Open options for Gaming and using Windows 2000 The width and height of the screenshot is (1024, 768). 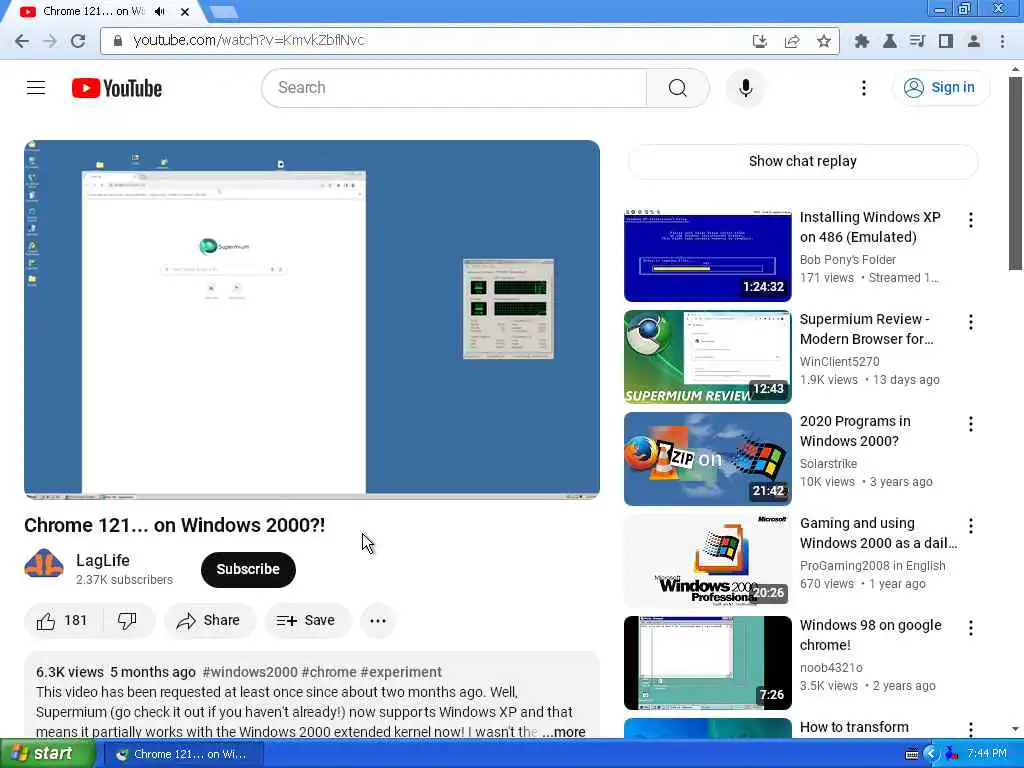pyautogui.click(x=971, y=526)
